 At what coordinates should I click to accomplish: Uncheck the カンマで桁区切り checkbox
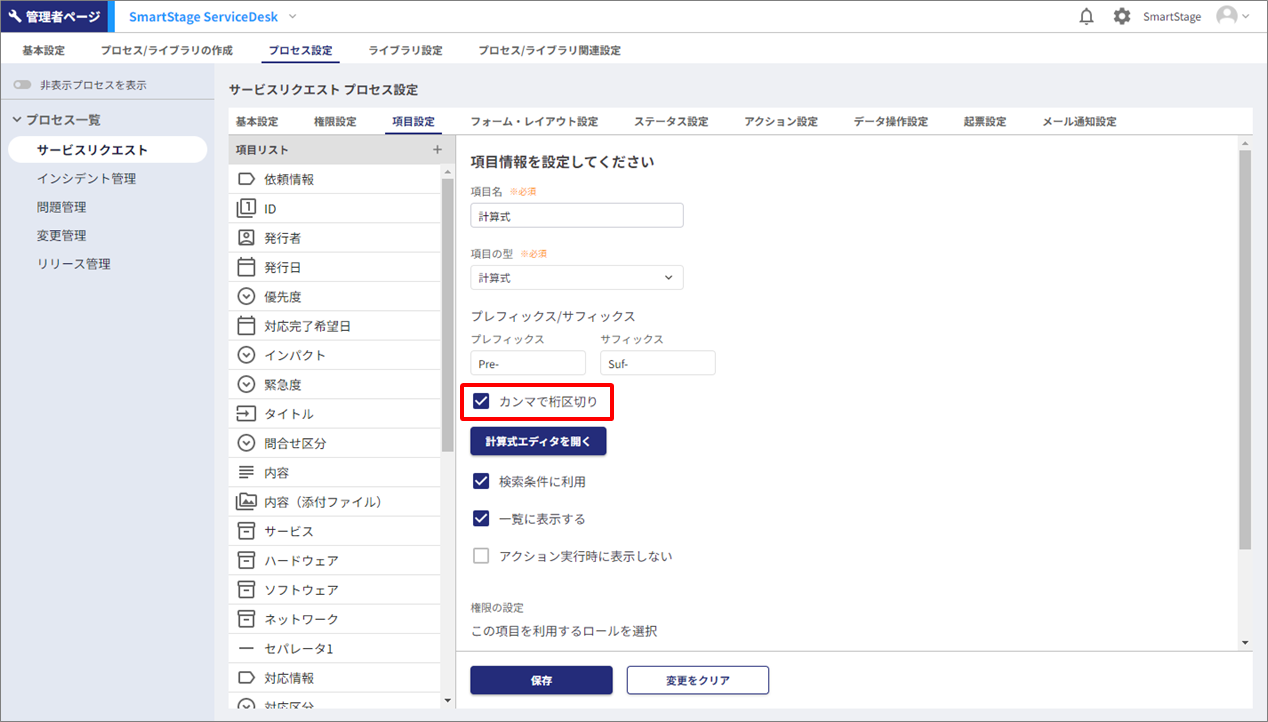tap(481, 402)
